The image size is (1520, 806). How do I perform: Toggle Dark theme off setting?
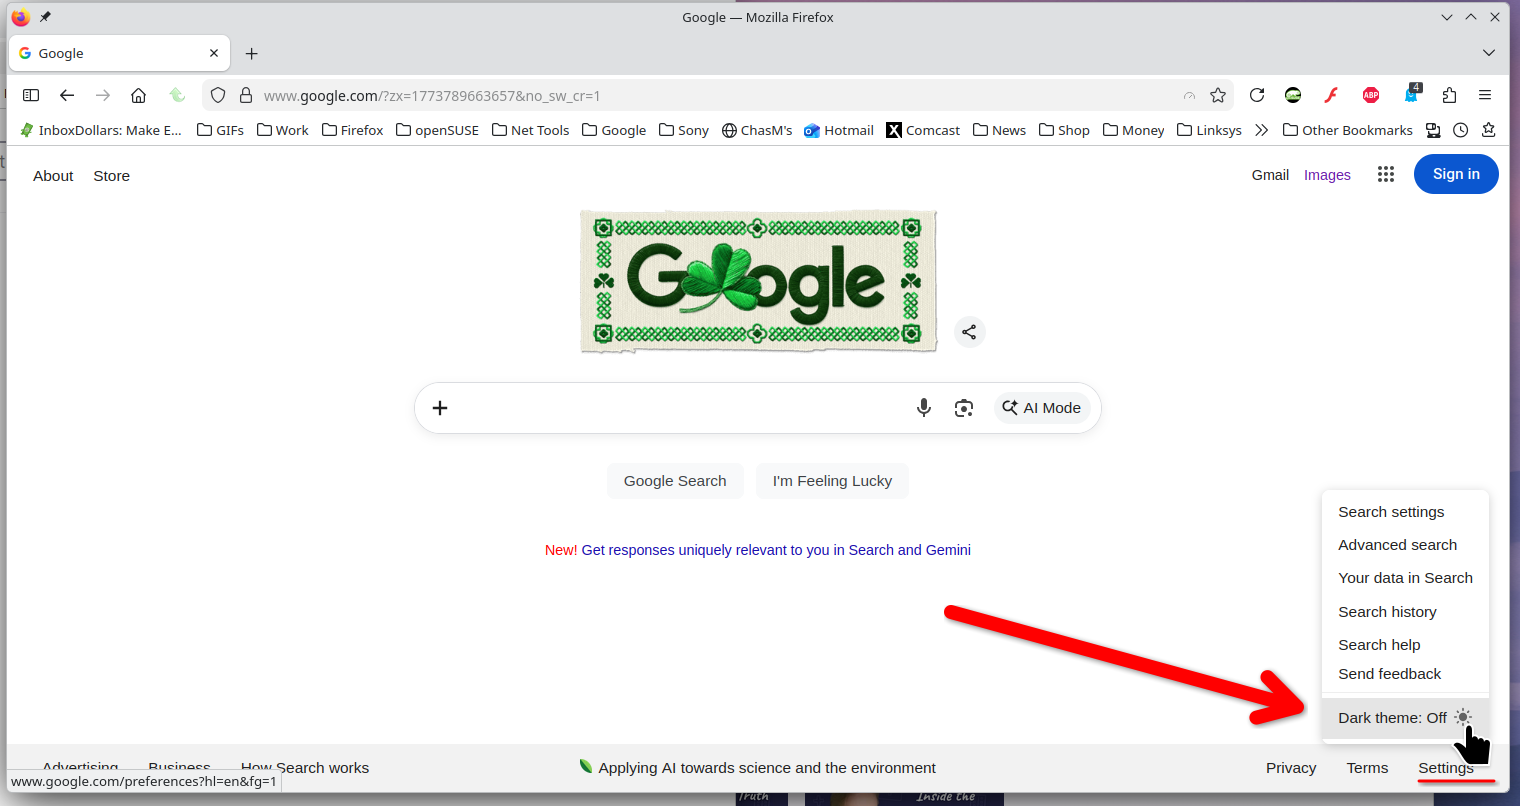(1405, 718)
